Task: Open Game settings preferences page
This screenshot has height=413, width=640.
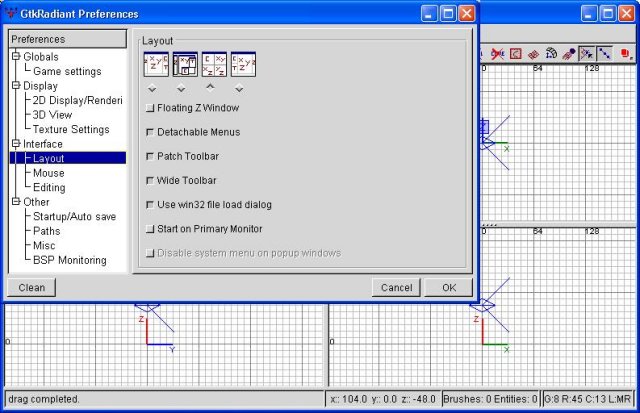Action: pyautogui.click(x=67, y=71)
